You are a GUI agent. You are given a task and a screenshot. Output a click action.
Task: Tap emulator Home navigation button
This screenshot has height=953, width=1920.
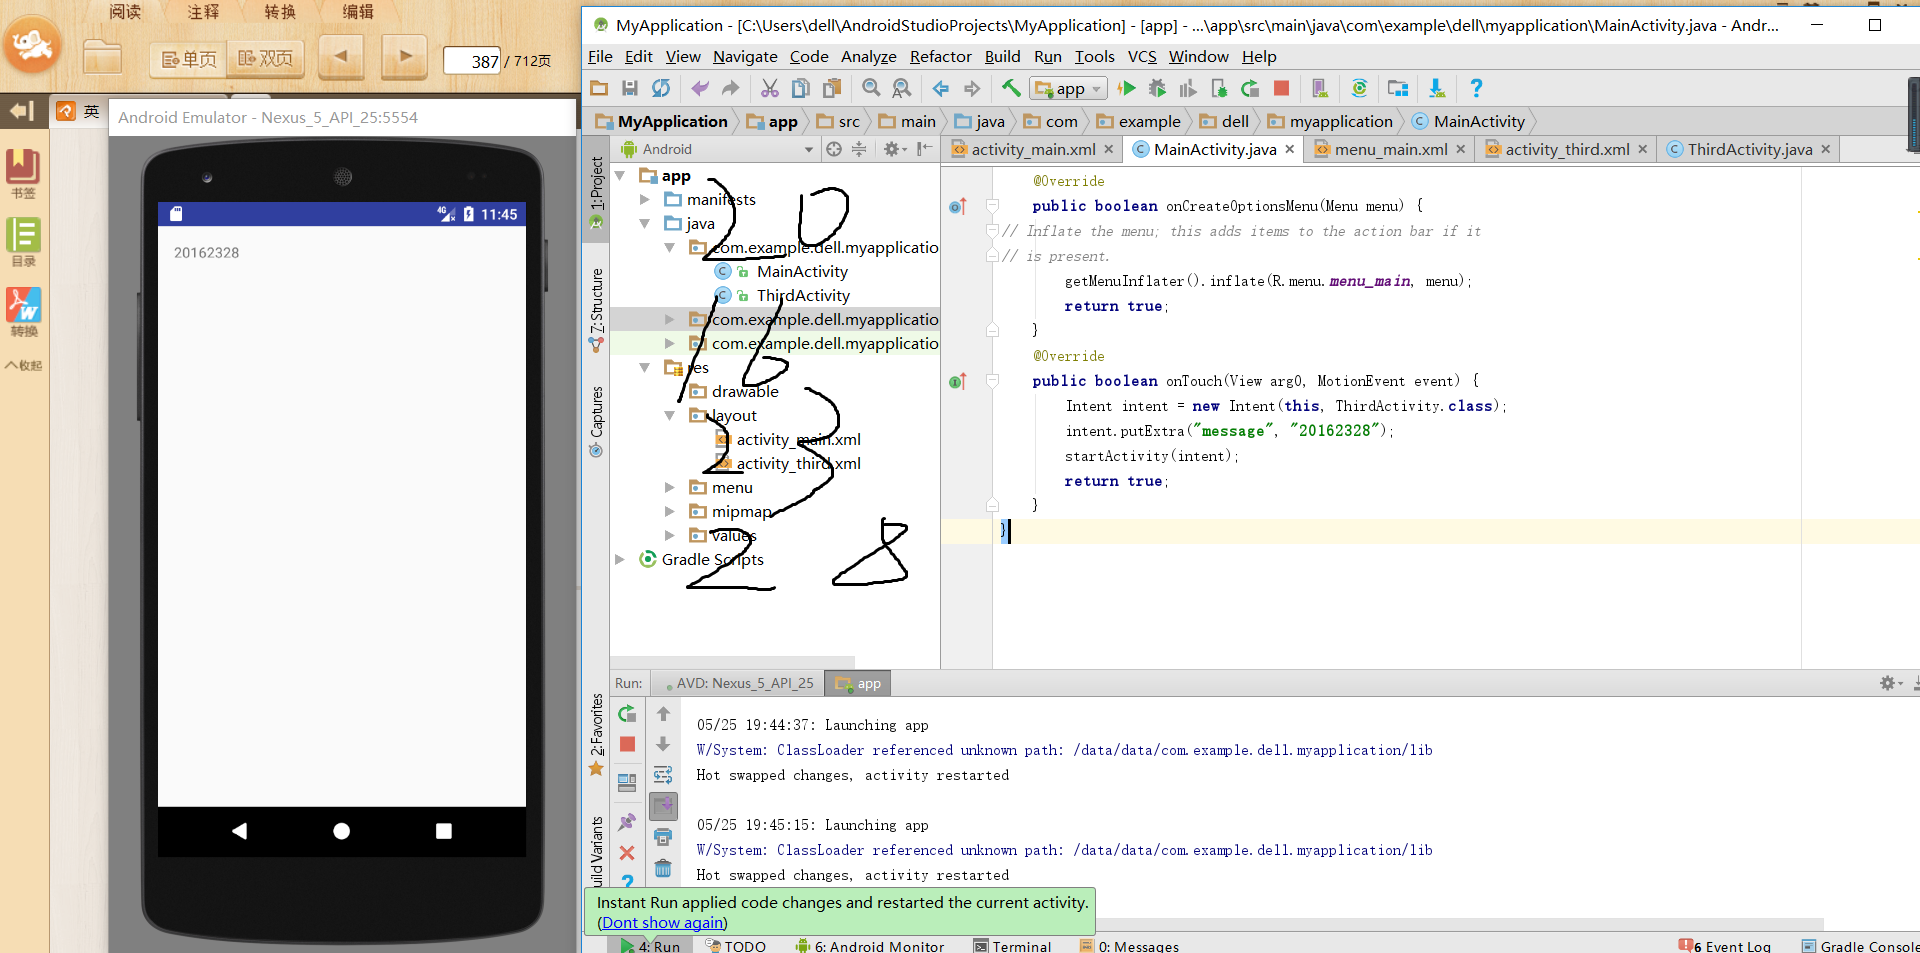[x=341, y=831]
